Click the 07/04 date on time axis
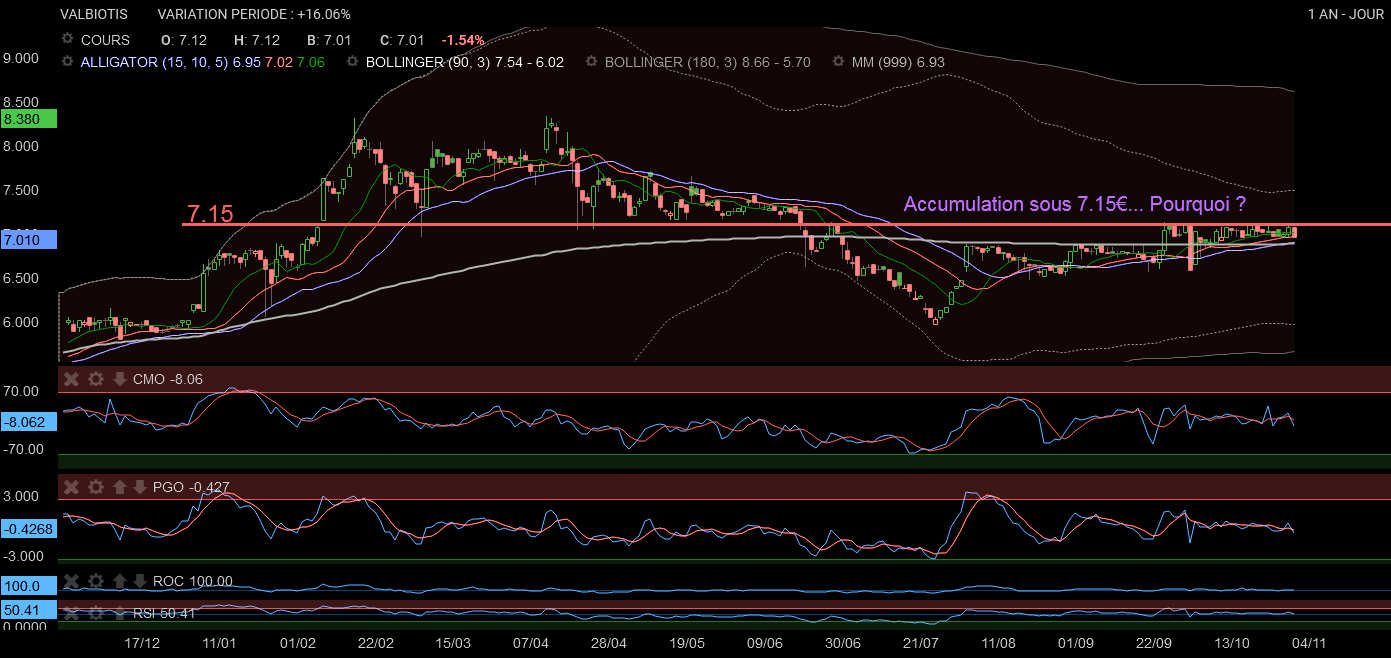The height and width of the screenshot is (658, 1391). [x=531, y=643]
